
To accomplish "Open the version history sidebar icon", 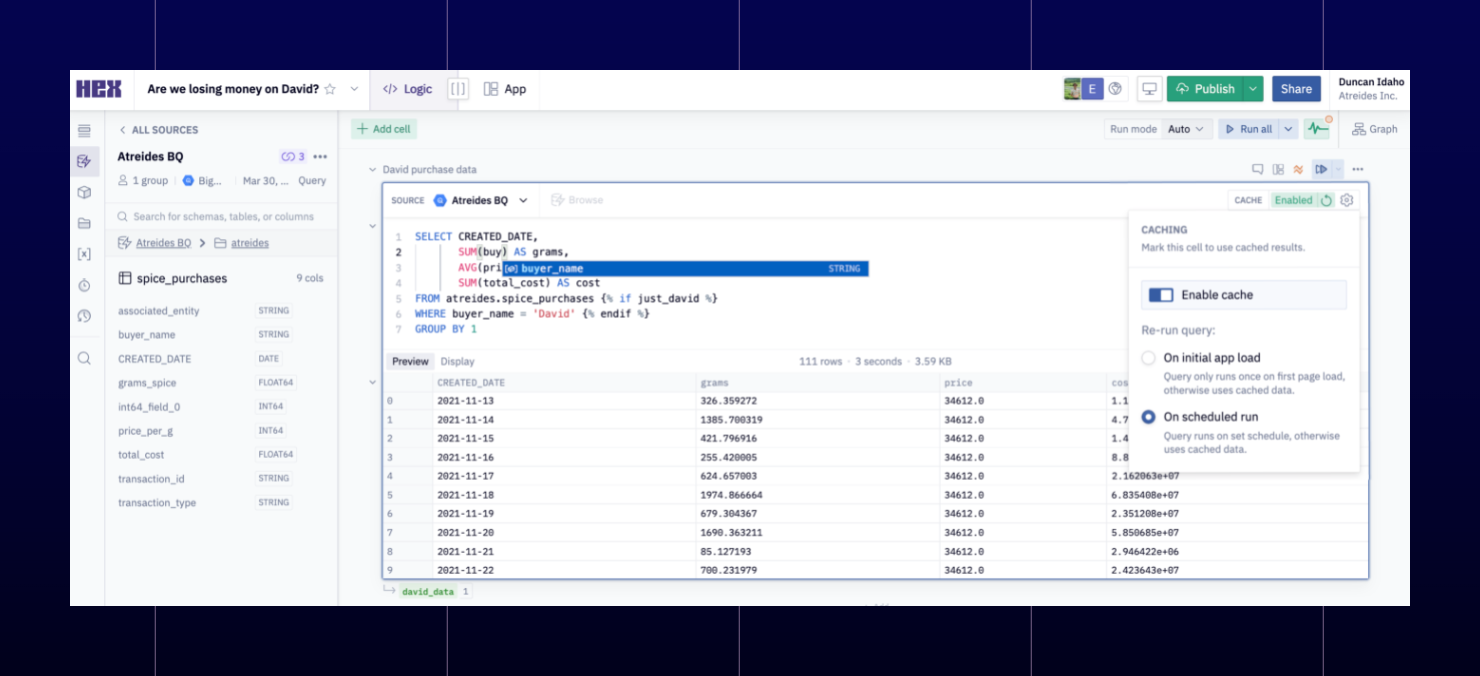I will 84,316.
